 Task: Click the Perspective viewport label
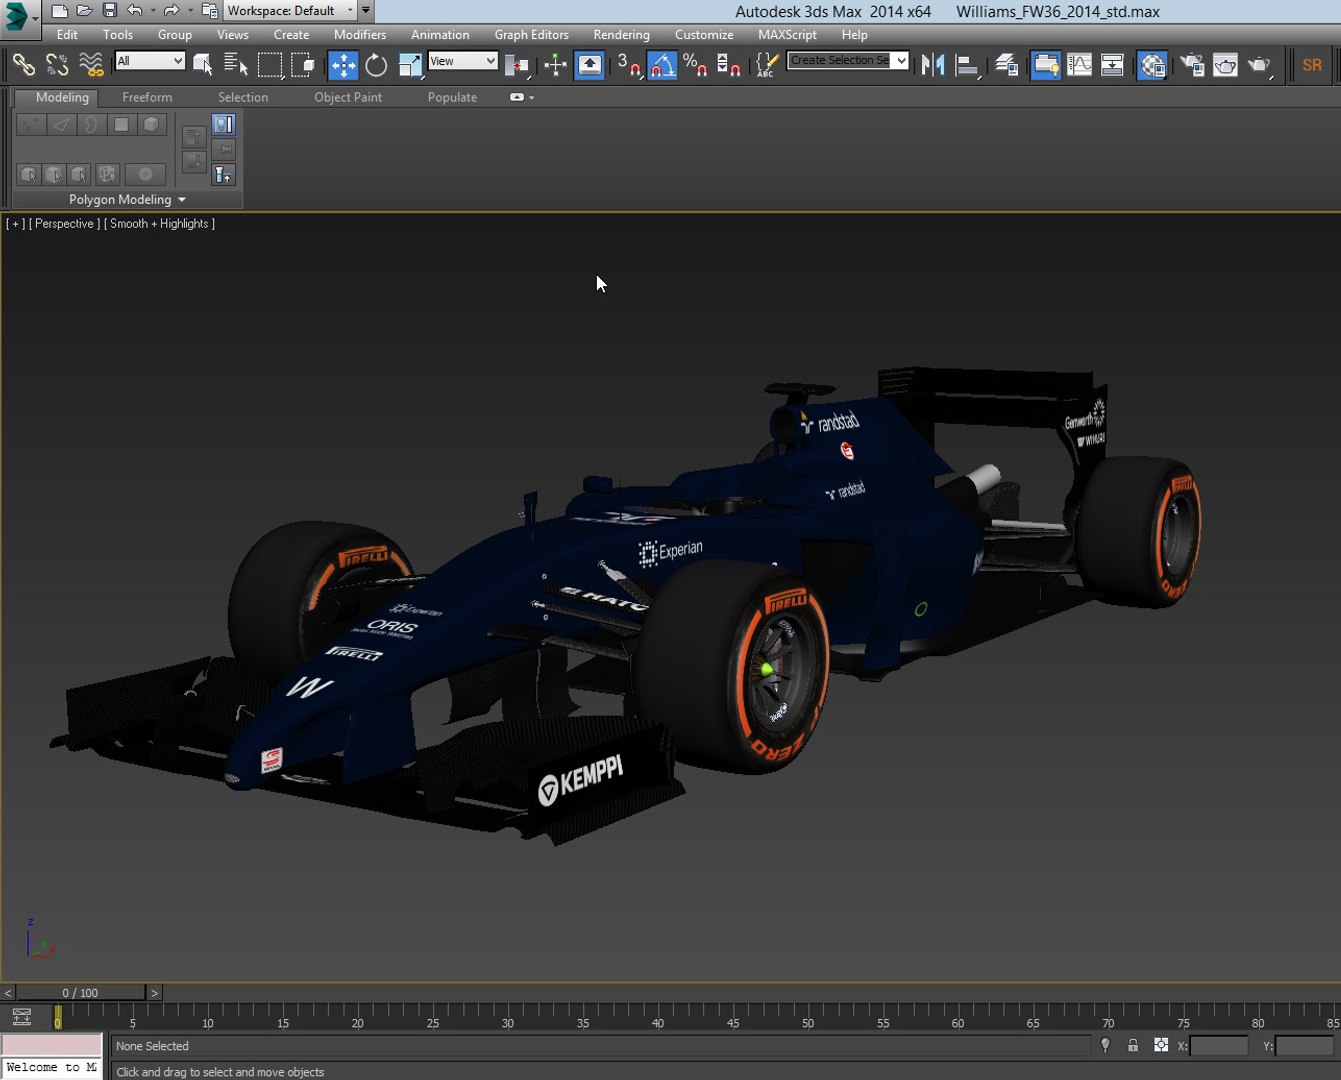pos(64,224)
